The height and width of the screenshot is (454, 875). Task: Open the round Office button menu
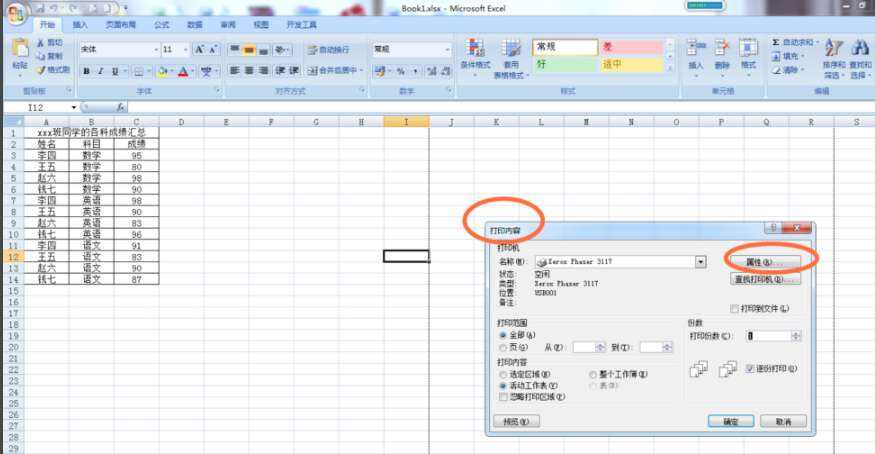pos(16,13)
